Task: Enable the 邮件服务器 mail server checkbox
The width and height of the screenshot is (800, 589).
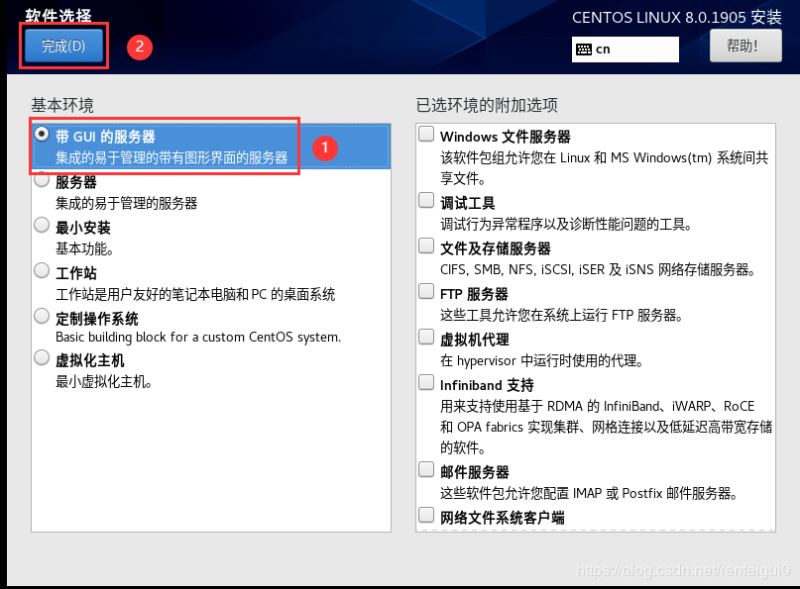Action: coord(427,470)
